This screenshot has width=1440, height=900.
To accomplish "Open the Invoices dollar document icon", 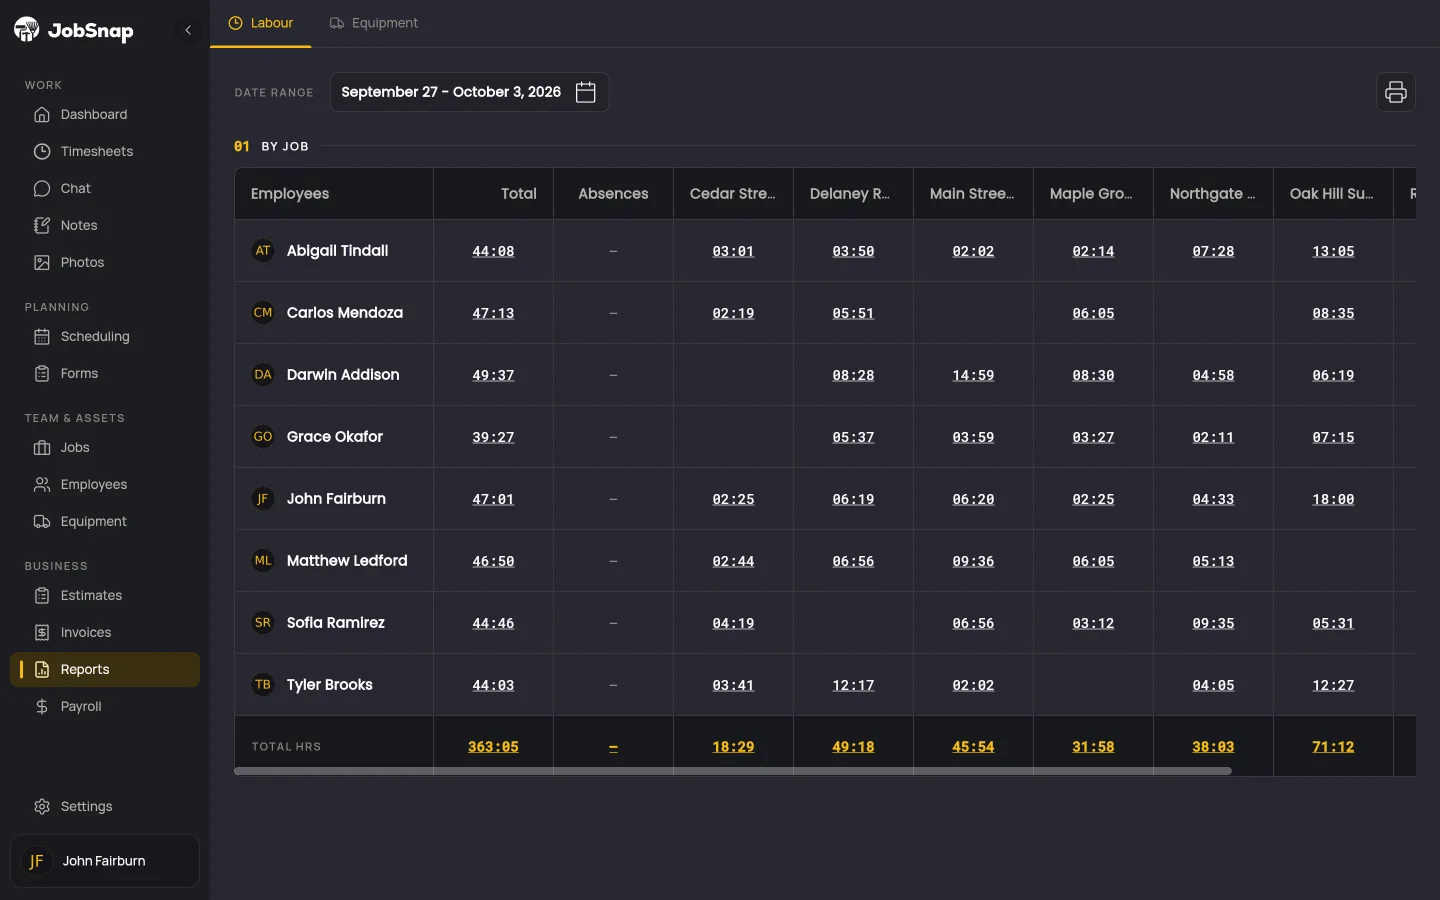I will tap(42, 632).
